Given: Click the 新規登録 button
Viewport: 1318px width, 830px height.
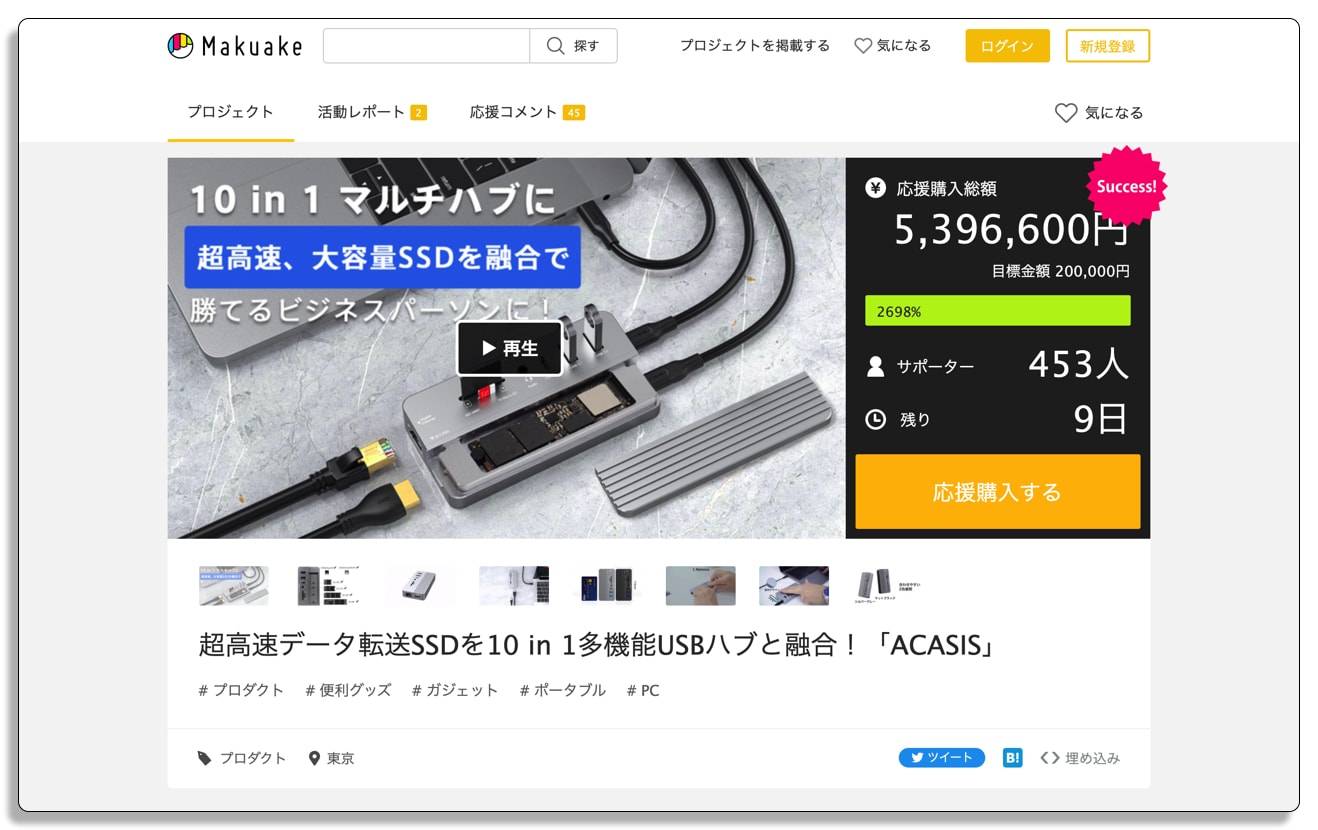Looking at the screenshot, I should pos(1108,46).
